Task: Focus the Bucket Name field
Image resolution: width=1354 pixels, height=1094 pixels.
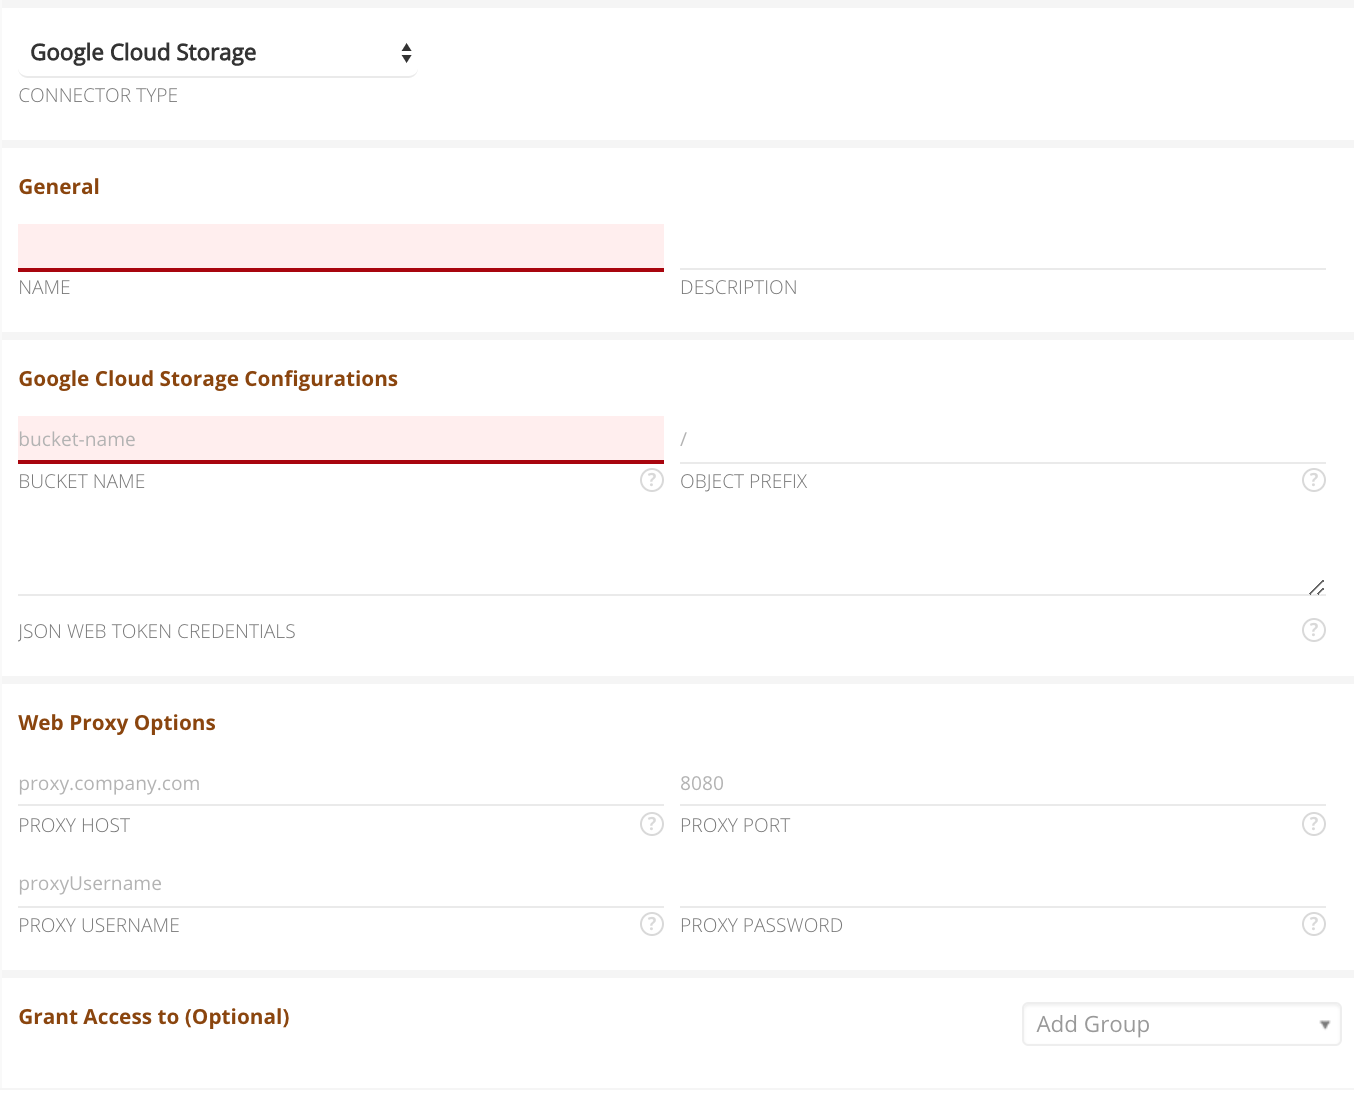Action: [341, 439]
